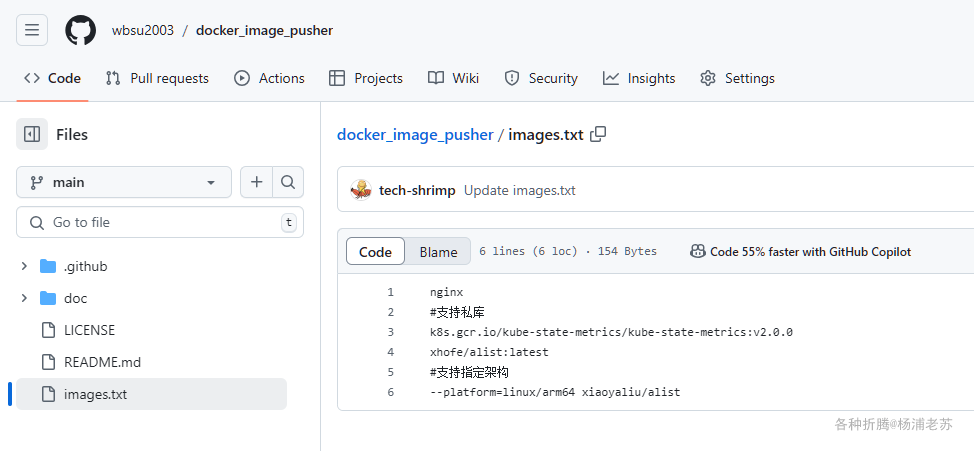Screen dimensions: 974x451
Task: Select README.md in the file tree
Action: coord(102,362)
